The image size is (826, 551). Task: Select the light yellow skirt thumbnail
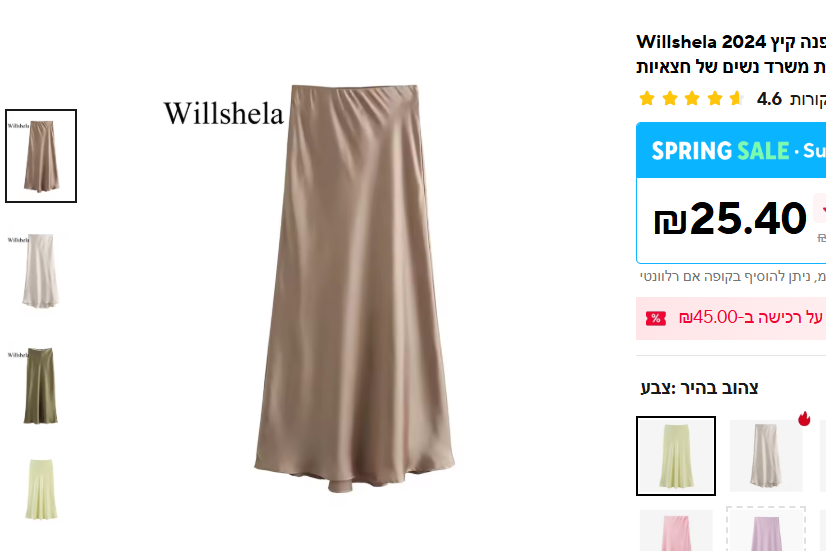tap(41, 489)
